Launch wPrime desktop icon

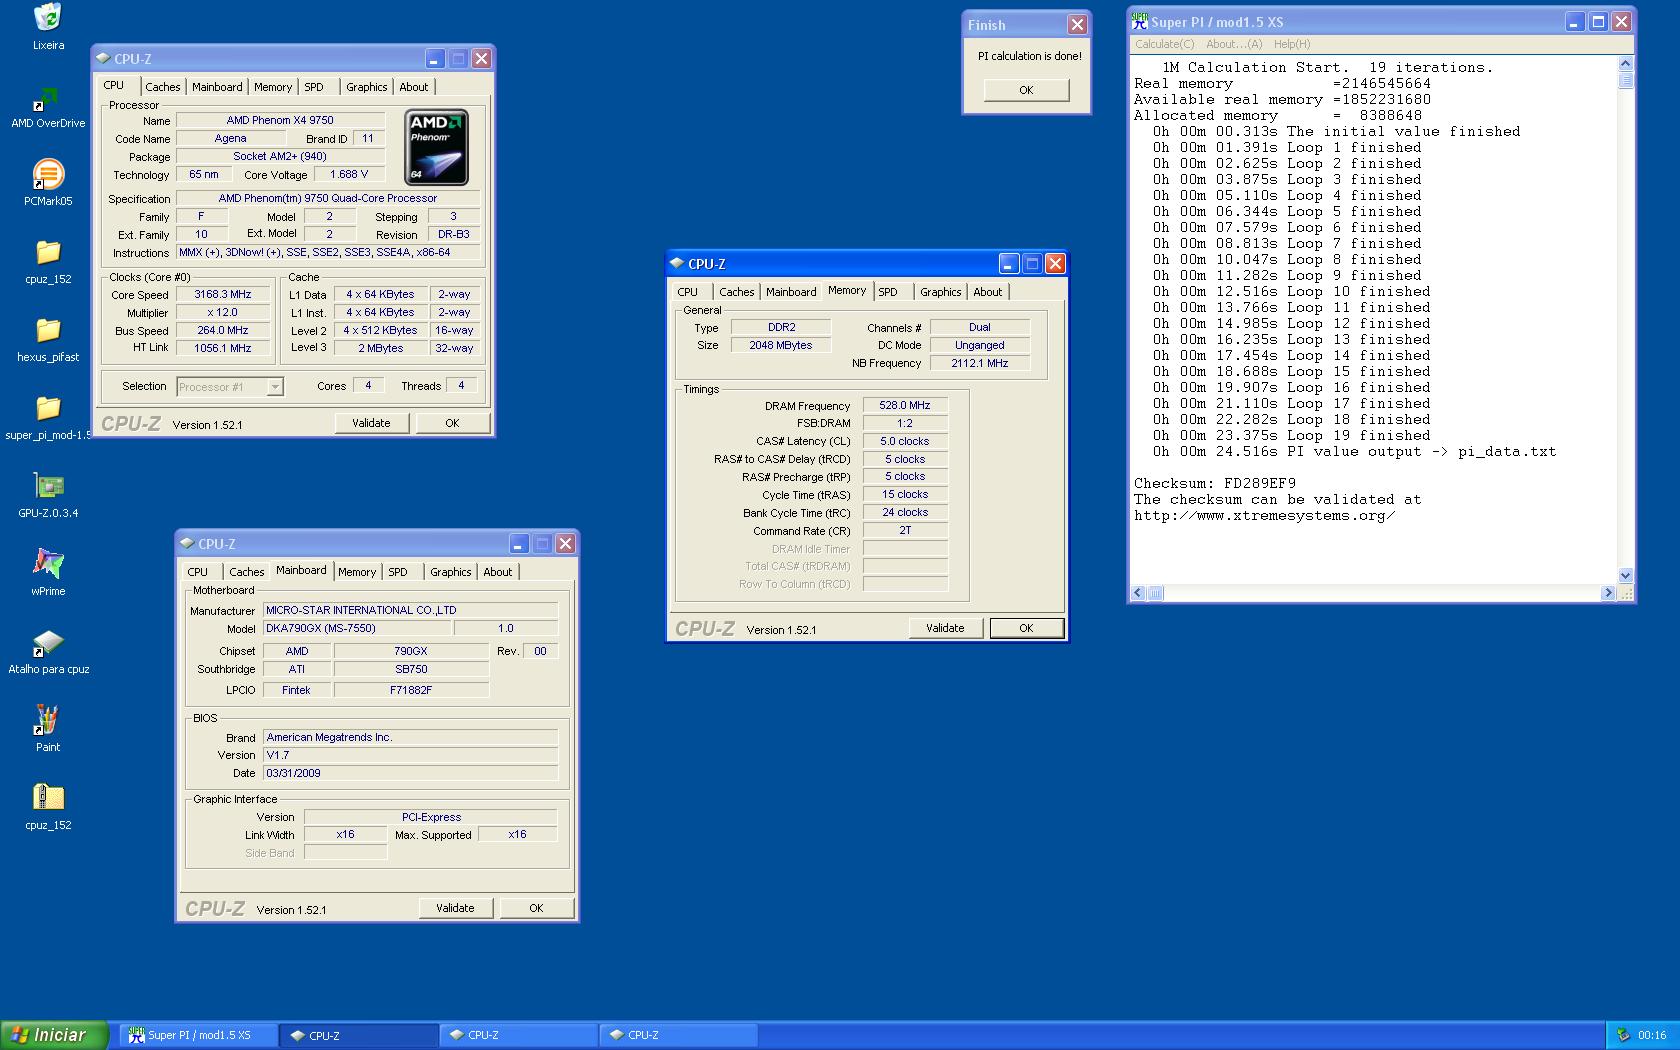tap(48, 564)
